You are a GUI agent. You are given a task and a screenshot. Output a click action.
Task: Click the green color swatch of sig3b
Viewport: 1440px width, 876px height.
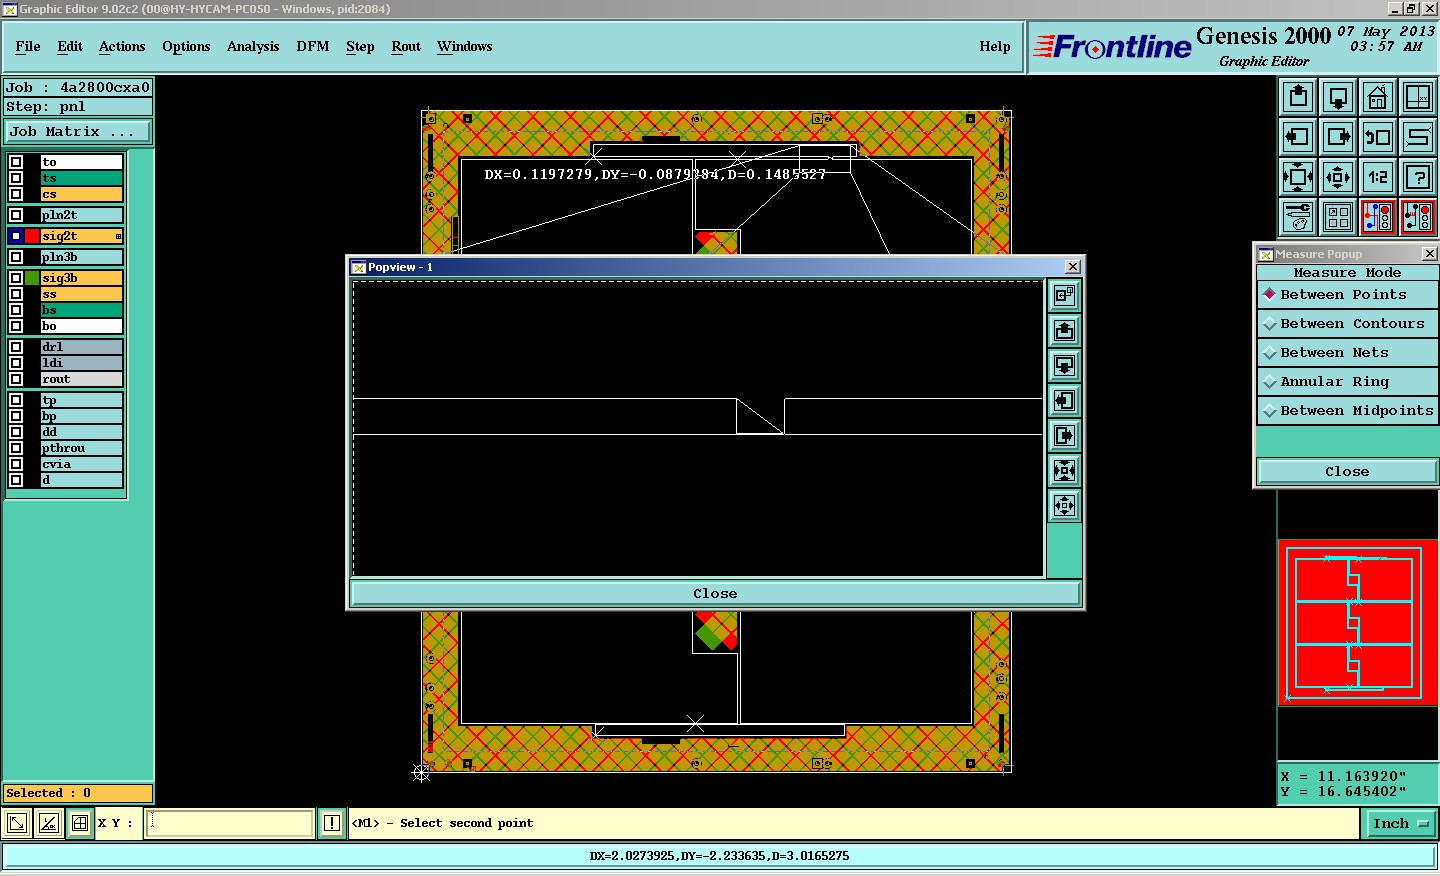[x=32, y=278]
